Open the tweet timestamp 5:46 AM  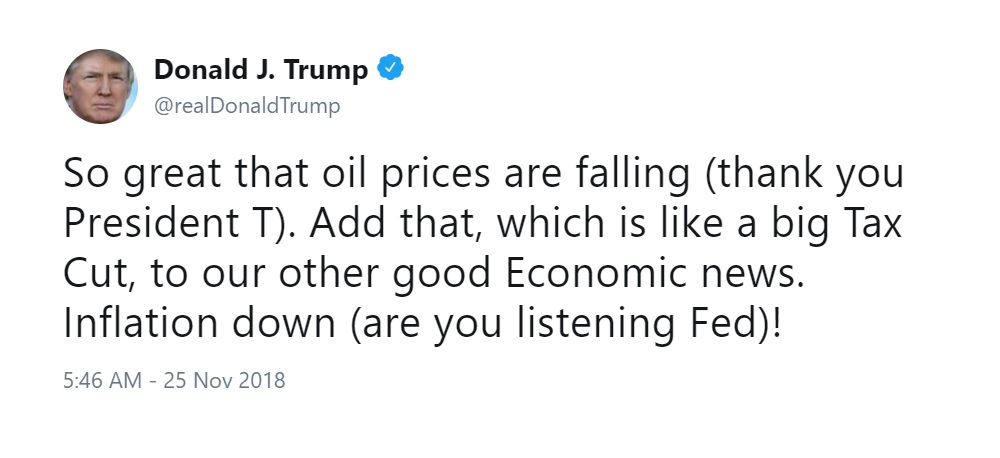pos(102,381)
